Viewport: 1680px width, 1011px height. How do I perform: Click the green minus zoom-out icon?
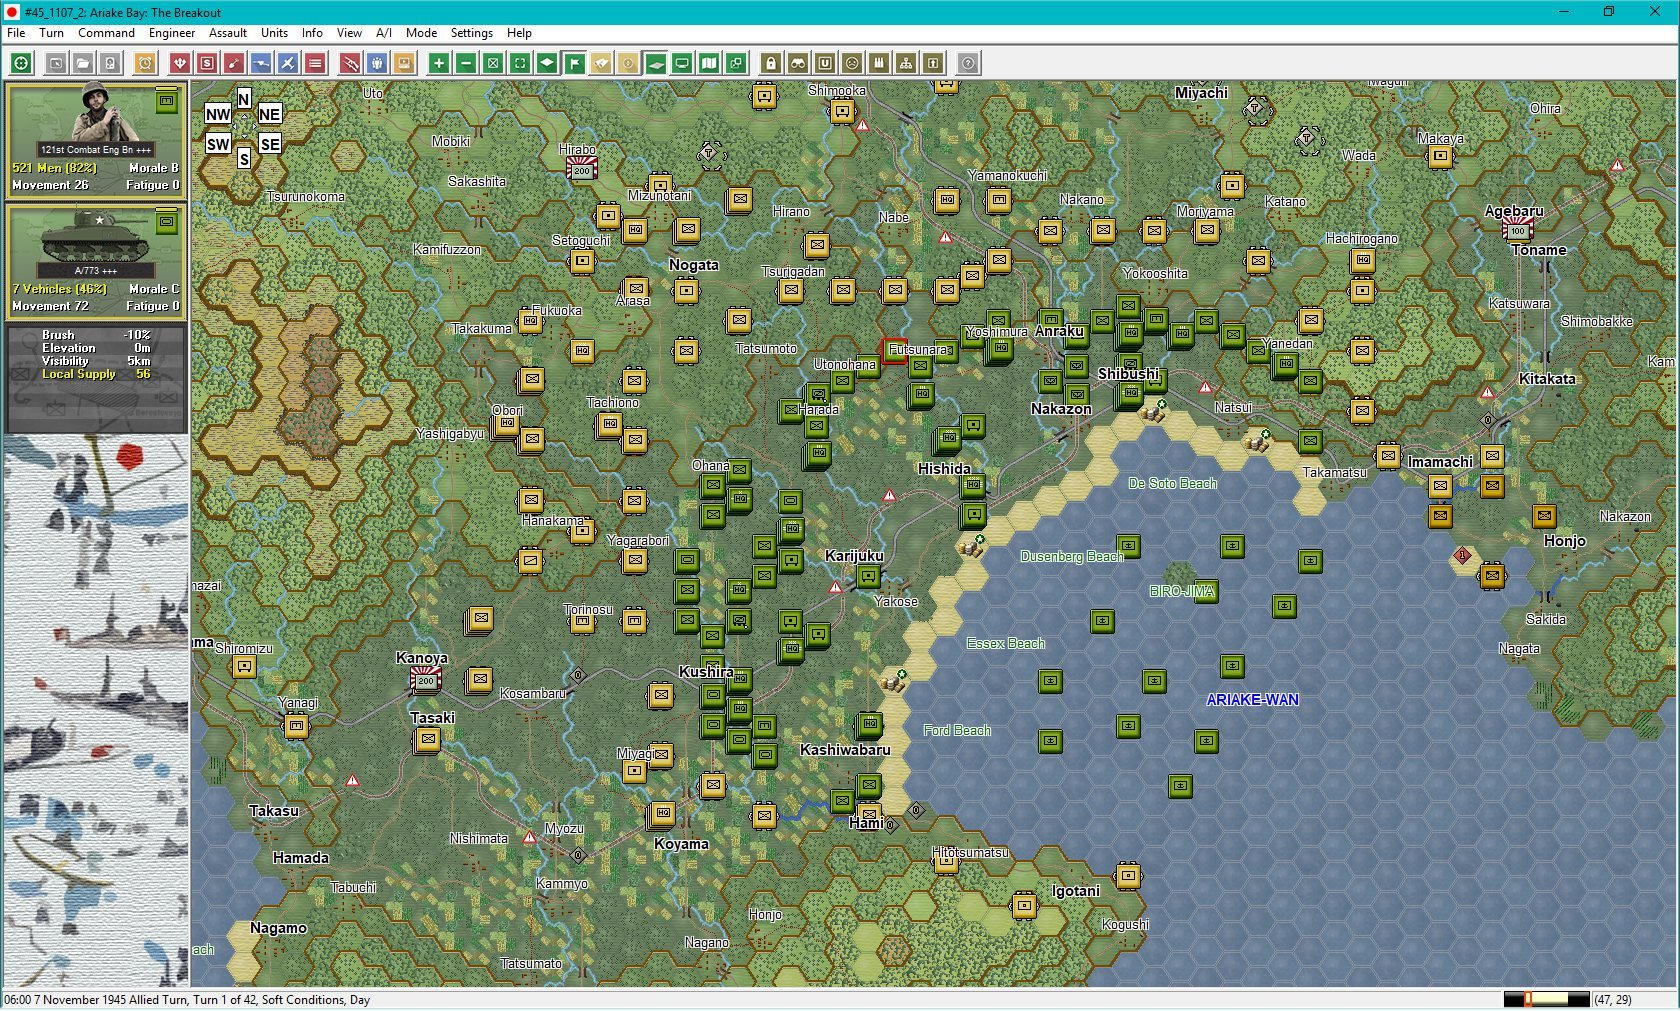[466, 64]
